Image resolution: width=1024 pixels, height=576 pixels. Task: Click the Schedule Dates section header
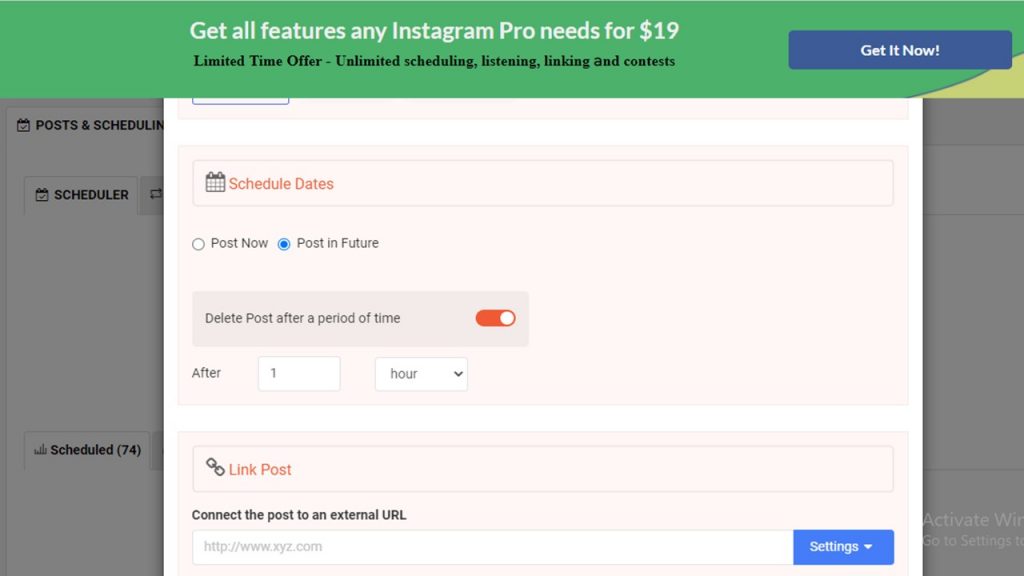pyautogui.click(x=543, y=183)
